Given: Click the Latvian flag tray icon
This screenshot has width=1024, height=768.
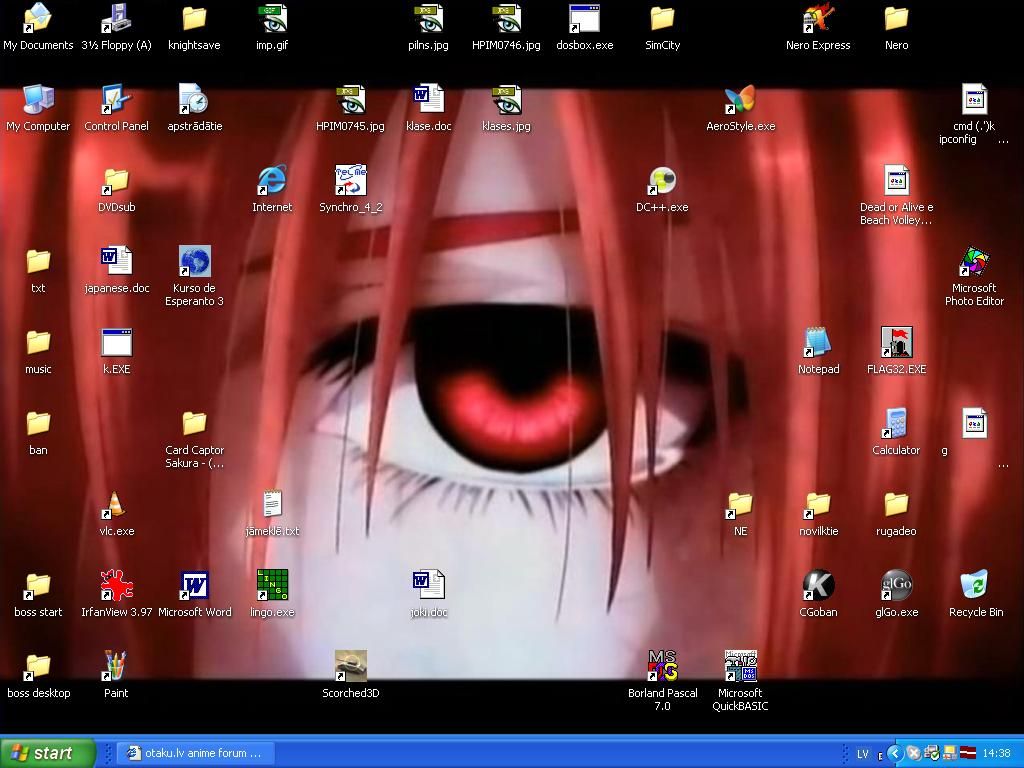Looking at the screenshot, I should 968,754.
